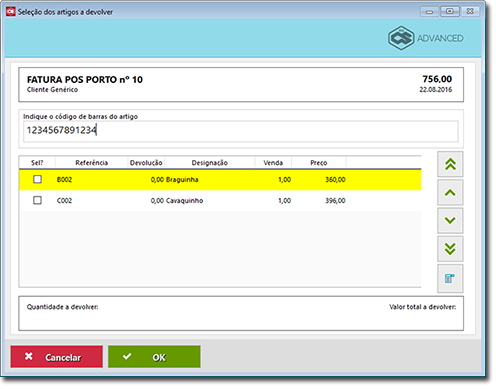Click price 360,00 cell

click(x=335, y=180)
